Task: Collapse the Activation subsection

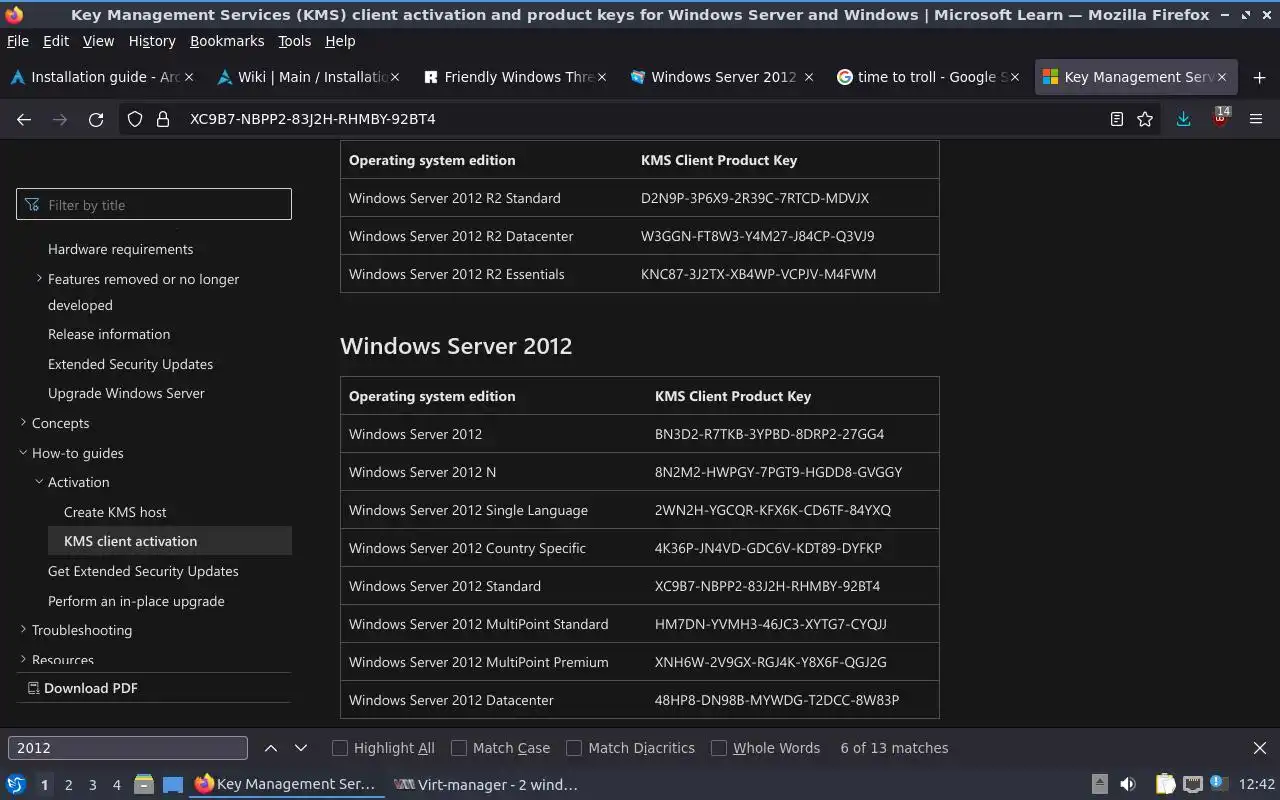Action: [39, 482]
